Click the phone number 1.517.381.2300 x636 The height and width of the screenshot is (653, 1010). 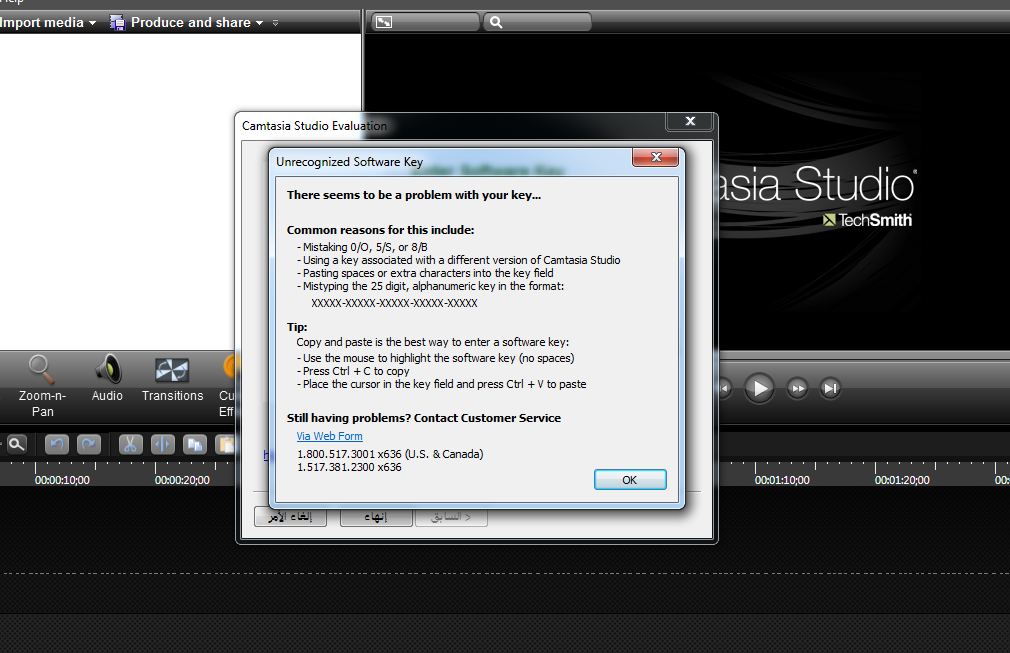[x=349, y=467]
